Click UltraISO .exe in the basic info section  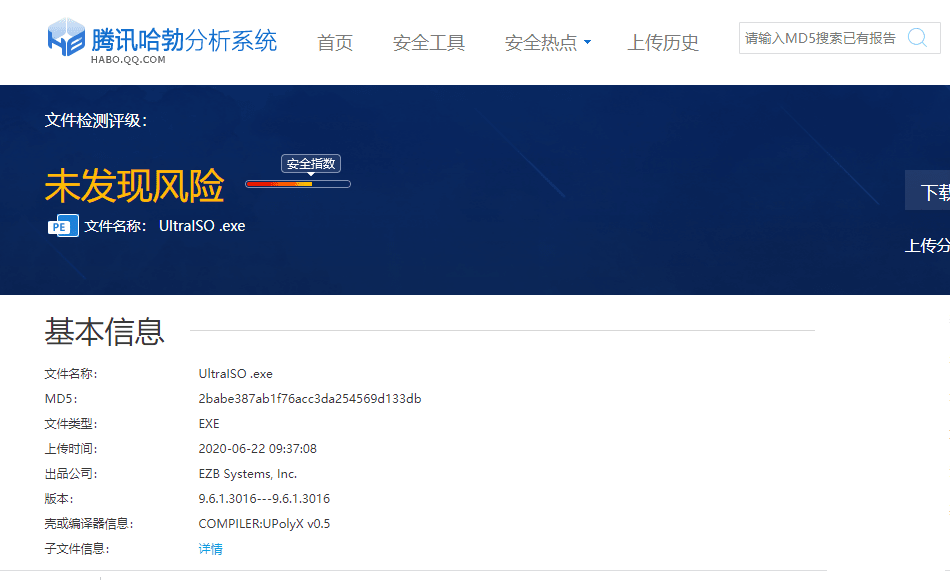point(235,374)
